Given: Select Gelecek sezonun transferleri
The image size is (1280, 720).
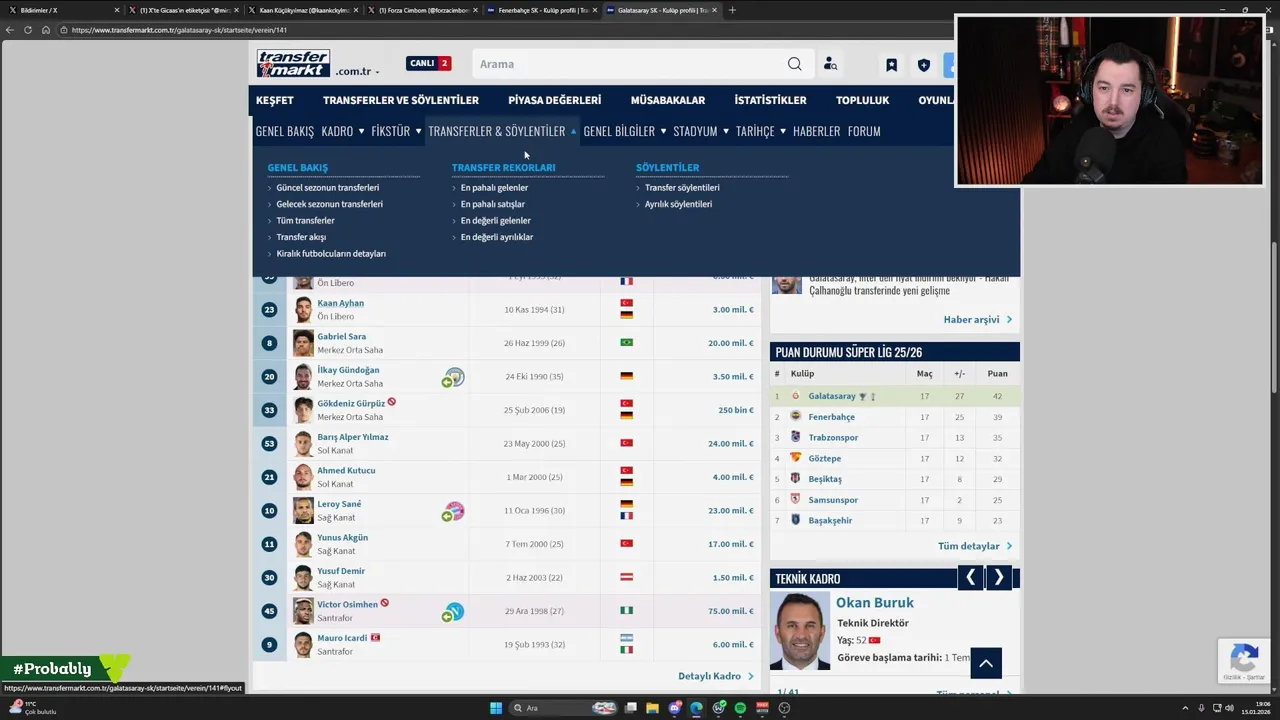Looking at the screenshot, I should tap(330, 204).
